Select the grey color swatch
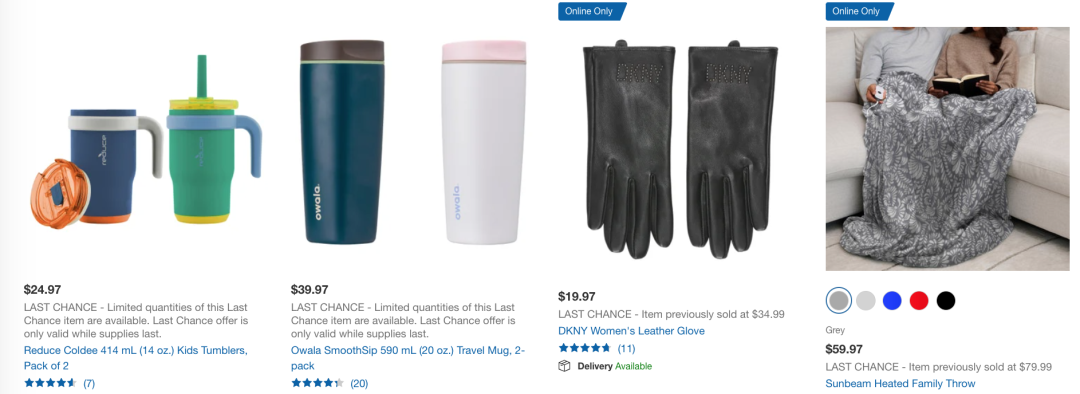Image resolution: width=1080 pixels, height=394 pixels. point(838,300)
